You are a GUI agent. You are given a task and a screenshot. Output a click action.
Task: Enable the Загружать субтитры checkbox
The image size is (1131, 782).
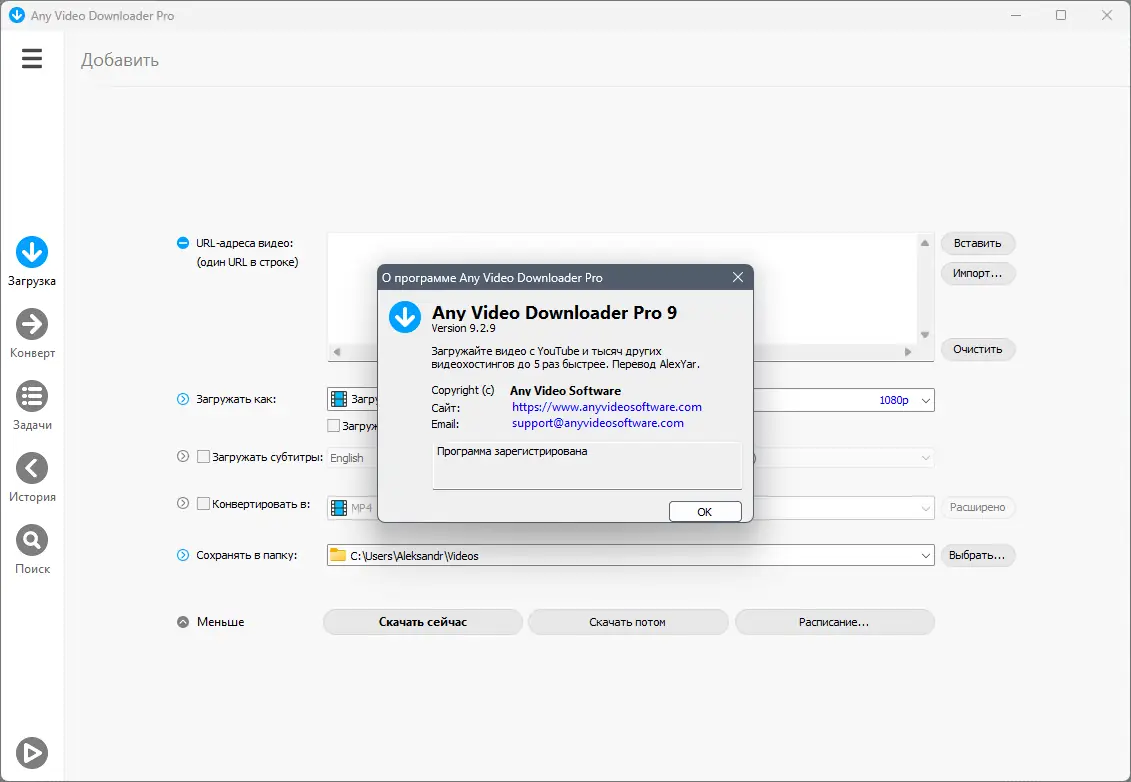pyautogui.click(x=203, y=457)
